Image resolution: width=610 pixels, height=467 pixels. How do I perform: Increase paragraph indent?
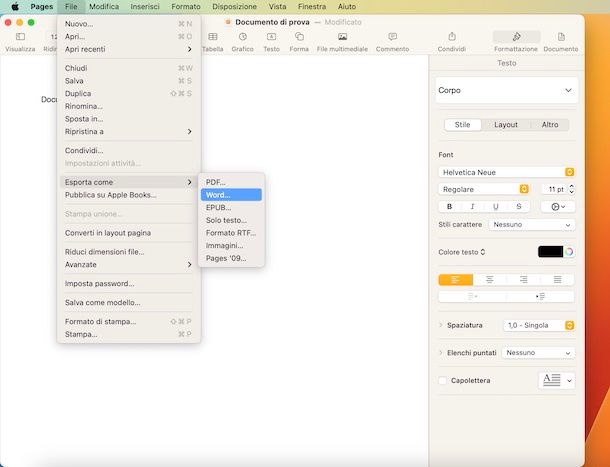[x=540, y=297]
